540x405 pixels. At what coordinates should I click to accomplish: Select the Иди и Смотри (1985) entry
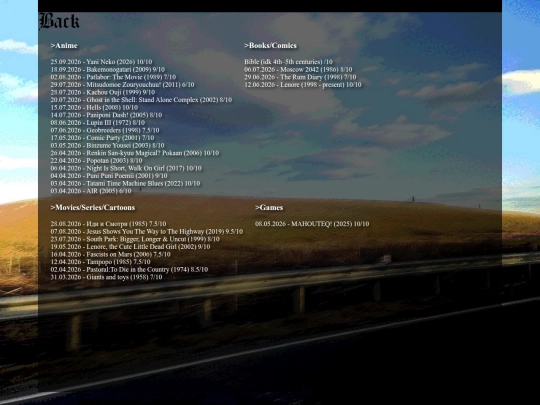pyautogui.click(x=108, y=224)
